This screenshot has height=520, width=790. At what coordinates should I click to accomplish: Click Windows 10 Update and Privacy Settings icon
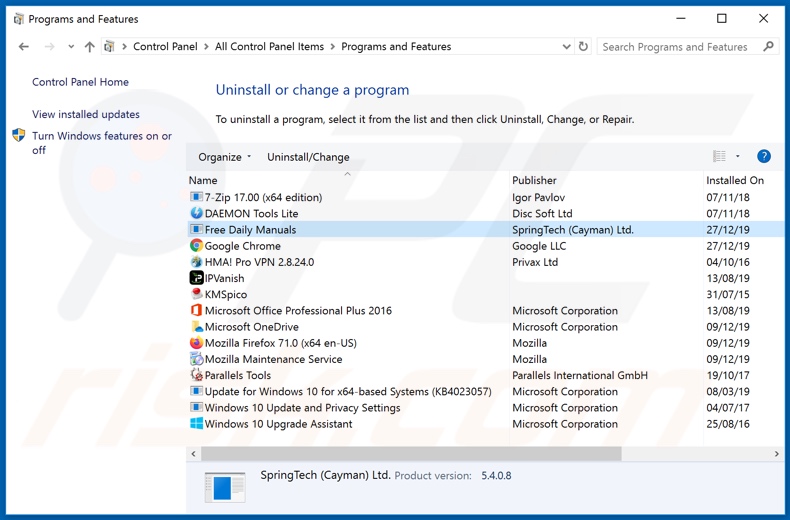(196, 407)
